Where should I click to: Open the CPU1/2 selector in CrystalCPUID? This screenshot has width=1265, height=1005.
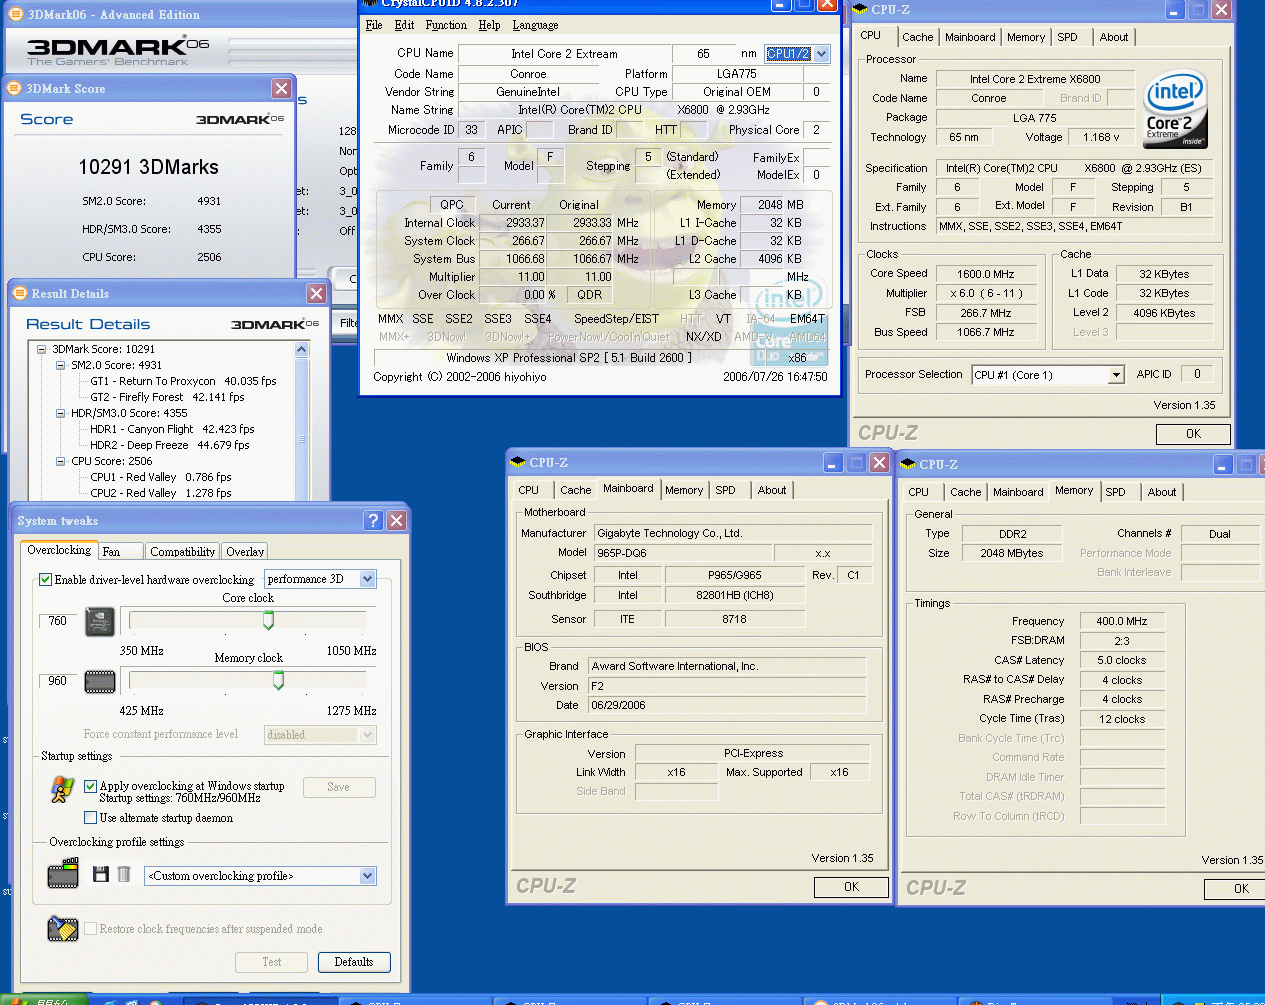(821, 54)
